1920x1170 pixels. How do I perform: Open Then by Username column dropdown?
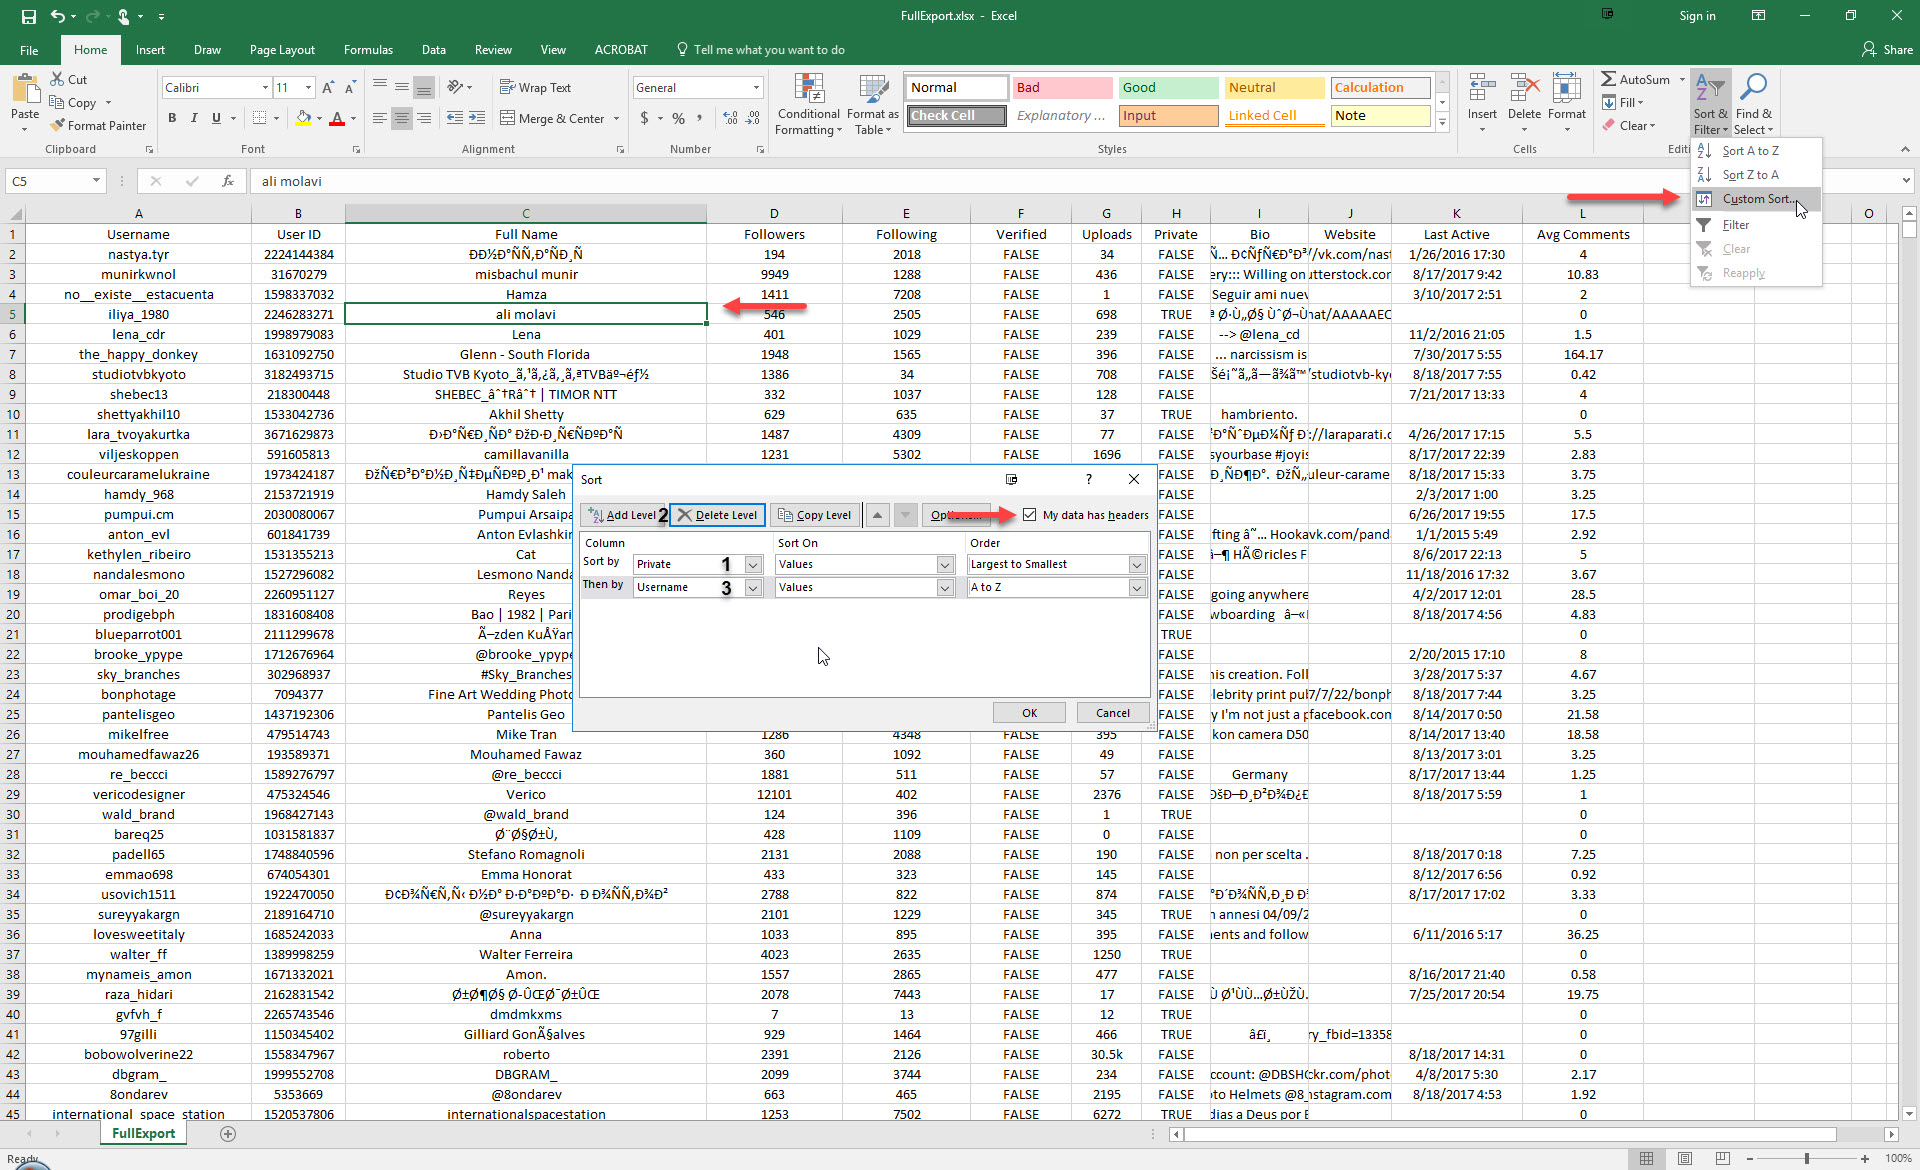coord(753,588)
